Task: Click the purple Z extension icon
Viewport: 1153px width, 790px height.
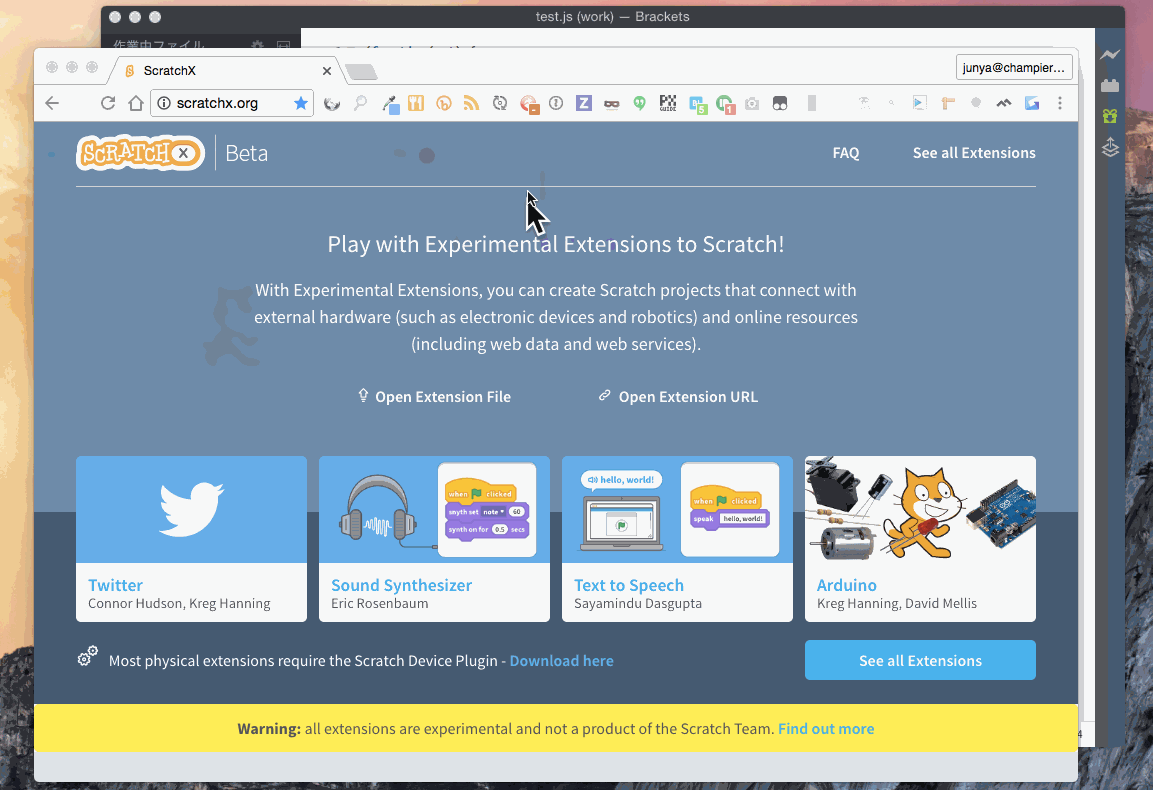Action: [584, 103]
